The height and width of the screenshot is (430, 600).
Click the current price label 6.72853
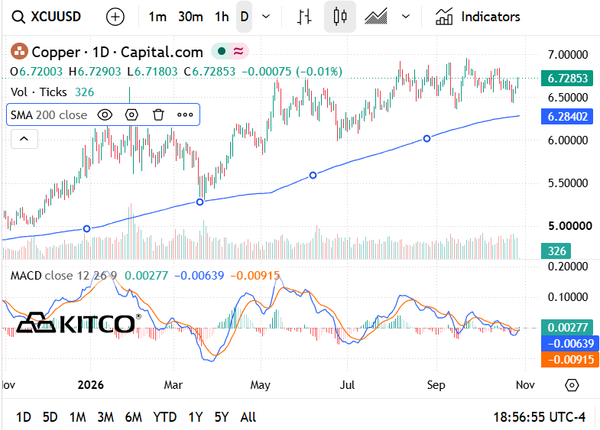[x=567, y=78]
